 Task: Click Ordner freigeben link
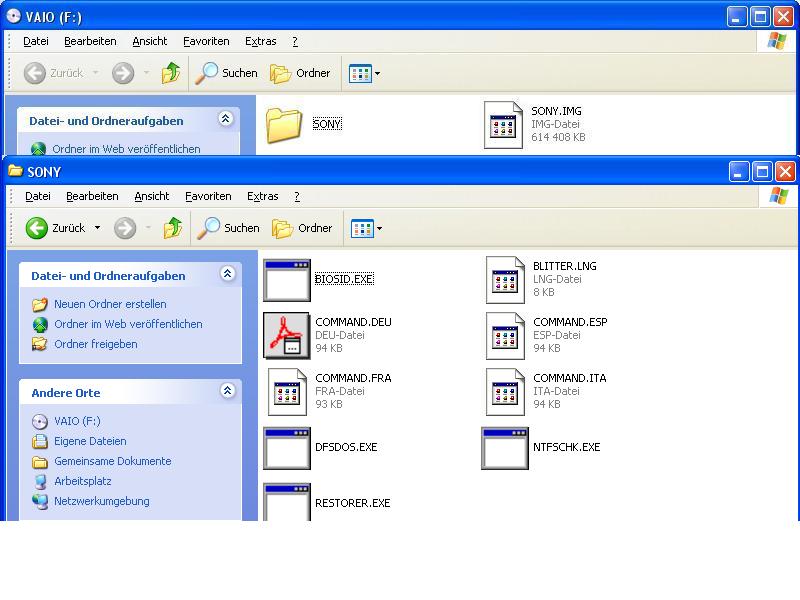(96, 344)
